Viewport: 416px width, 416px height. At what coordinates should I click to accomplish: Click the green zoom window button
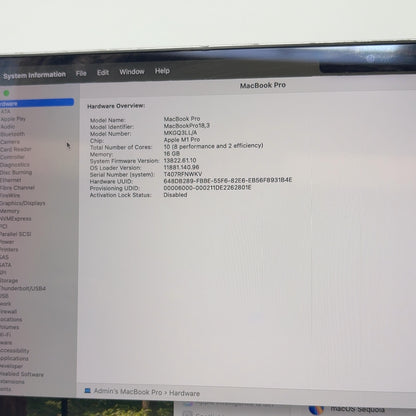pos(6,93)
